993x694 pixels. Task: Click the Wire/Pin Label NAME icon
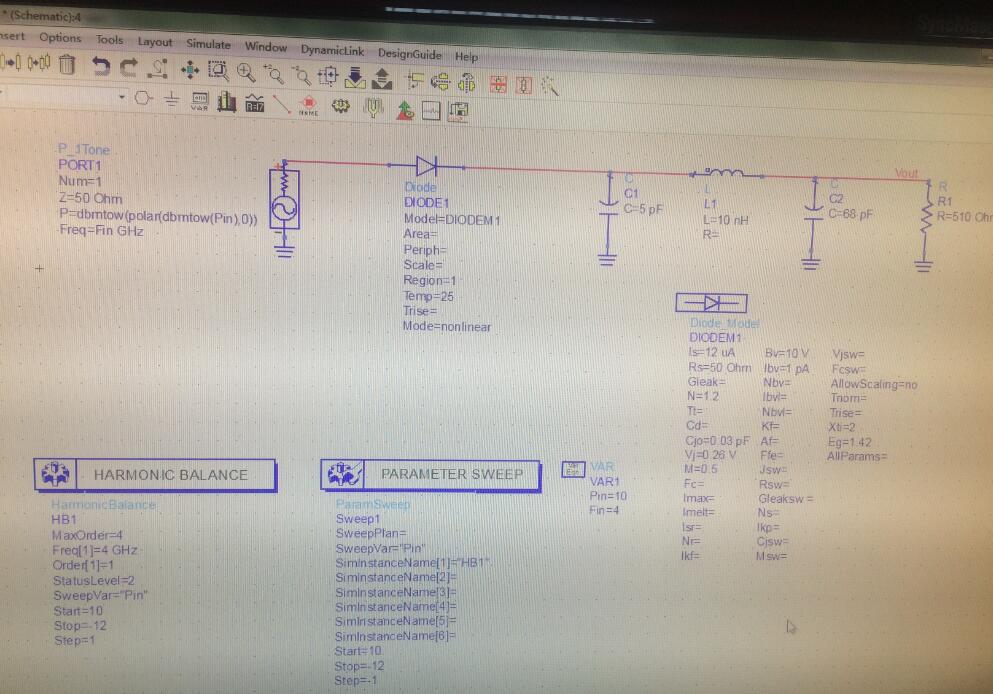(308, 106)
